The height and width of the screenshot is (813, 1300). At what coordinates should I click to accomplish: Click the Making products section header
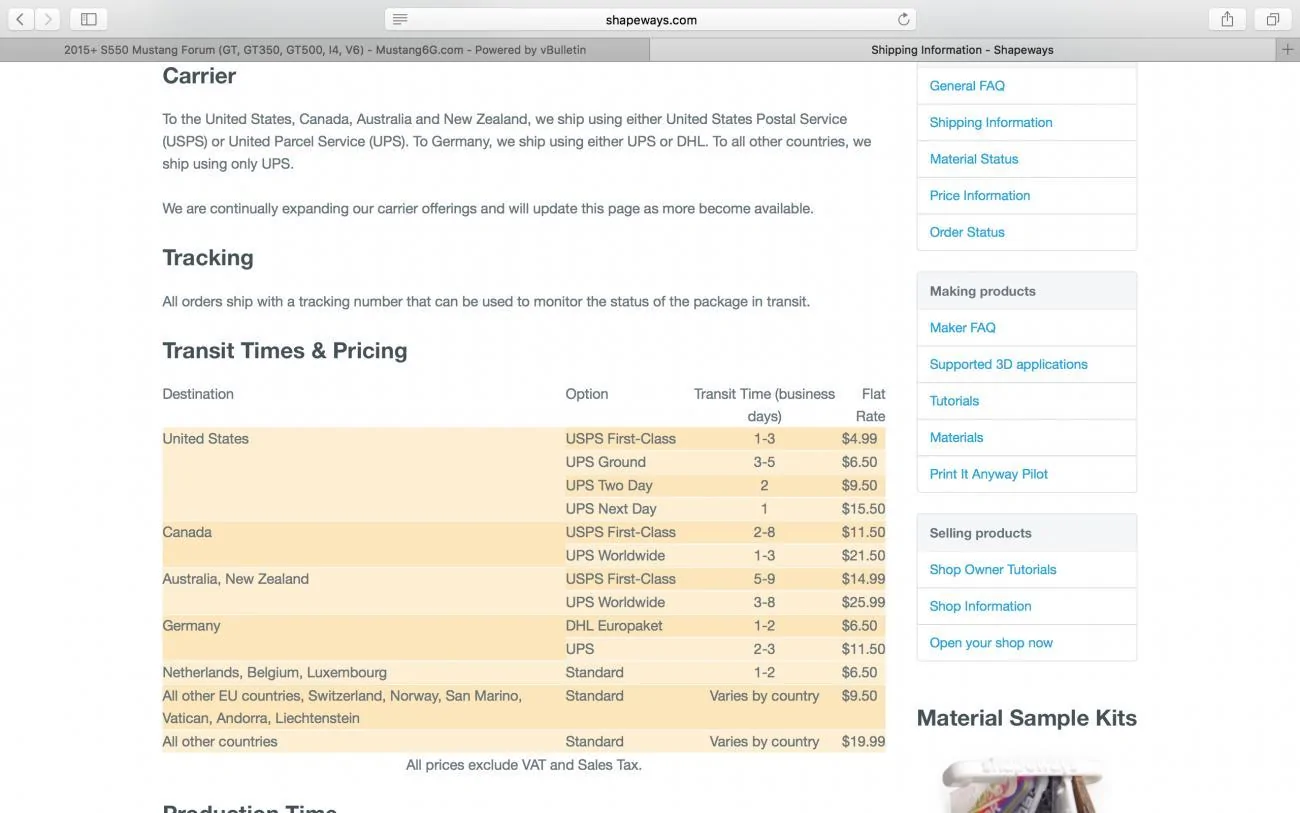pyautogui.click(x=1027, y=291)
